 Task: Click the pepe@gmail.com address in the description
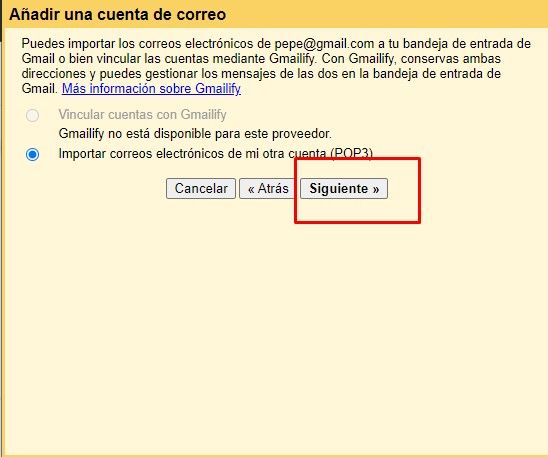[x=324, y=44]
